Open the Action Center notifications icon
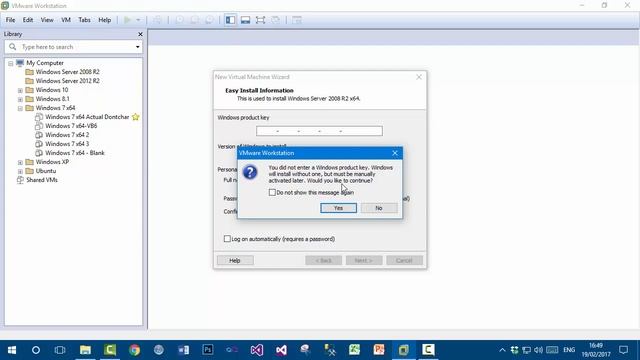 coord(623,350)
